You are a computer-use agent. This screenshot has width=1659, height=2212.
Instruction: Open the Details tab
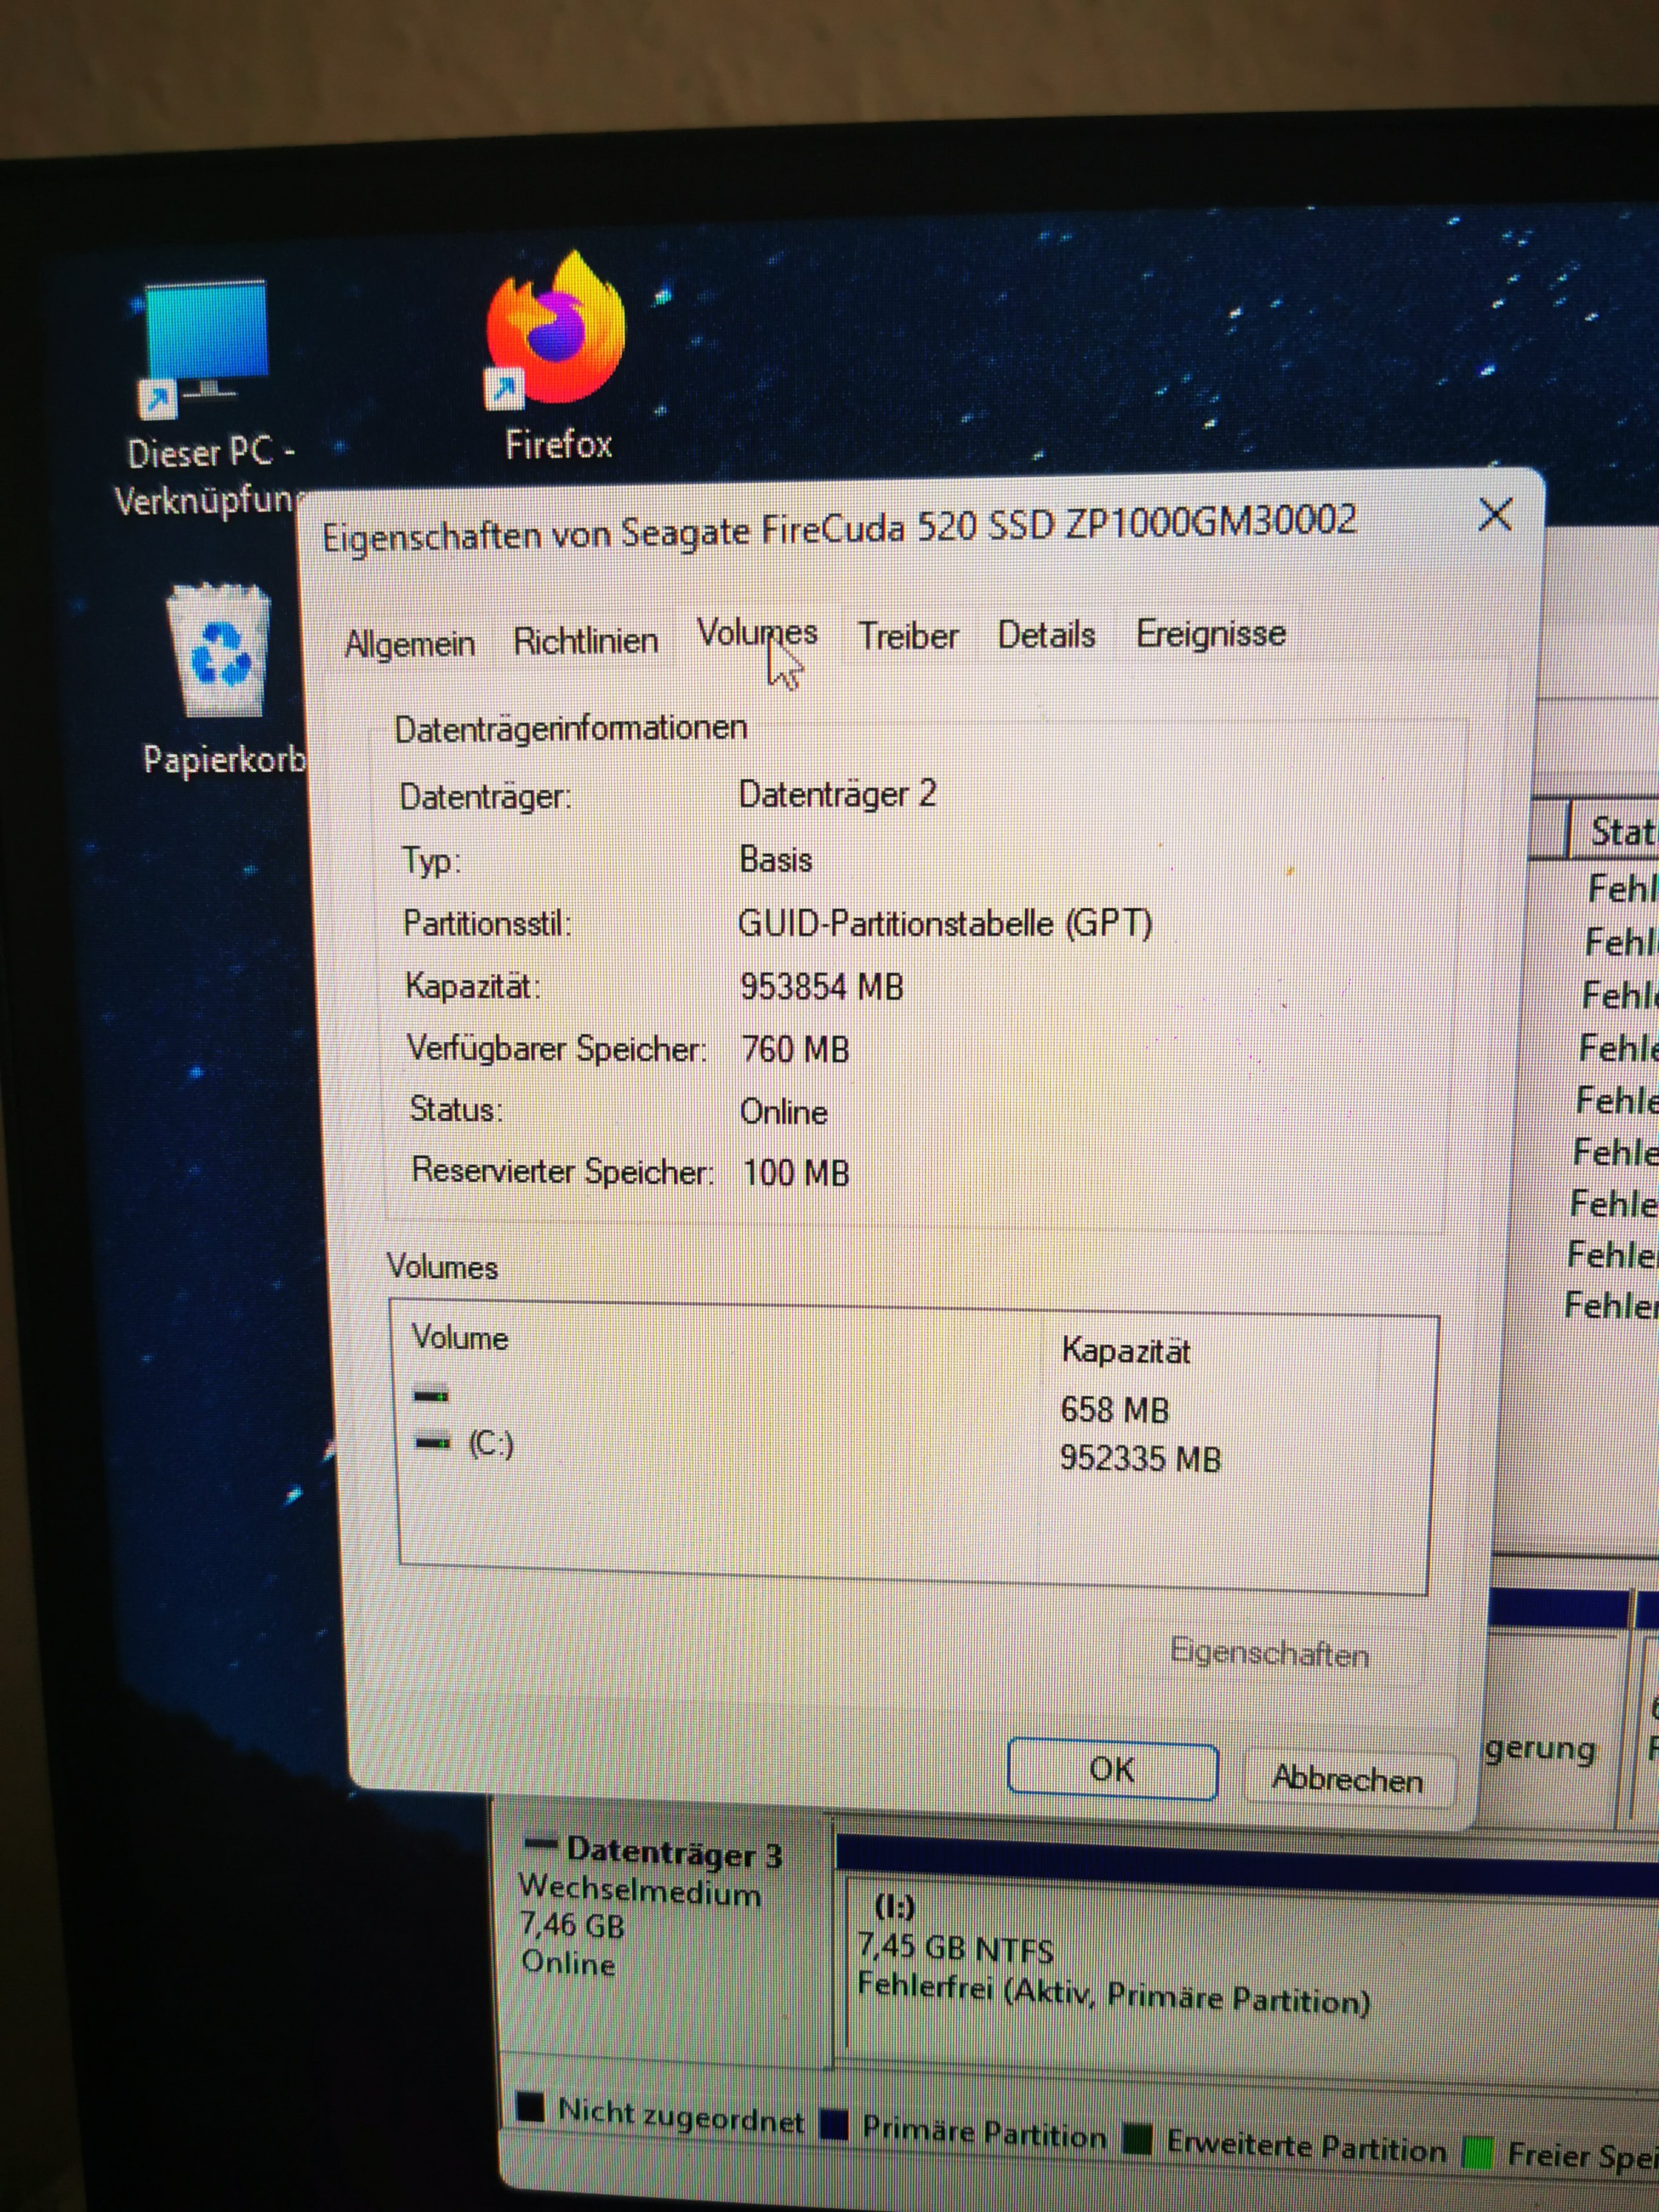coord(1046,635)
